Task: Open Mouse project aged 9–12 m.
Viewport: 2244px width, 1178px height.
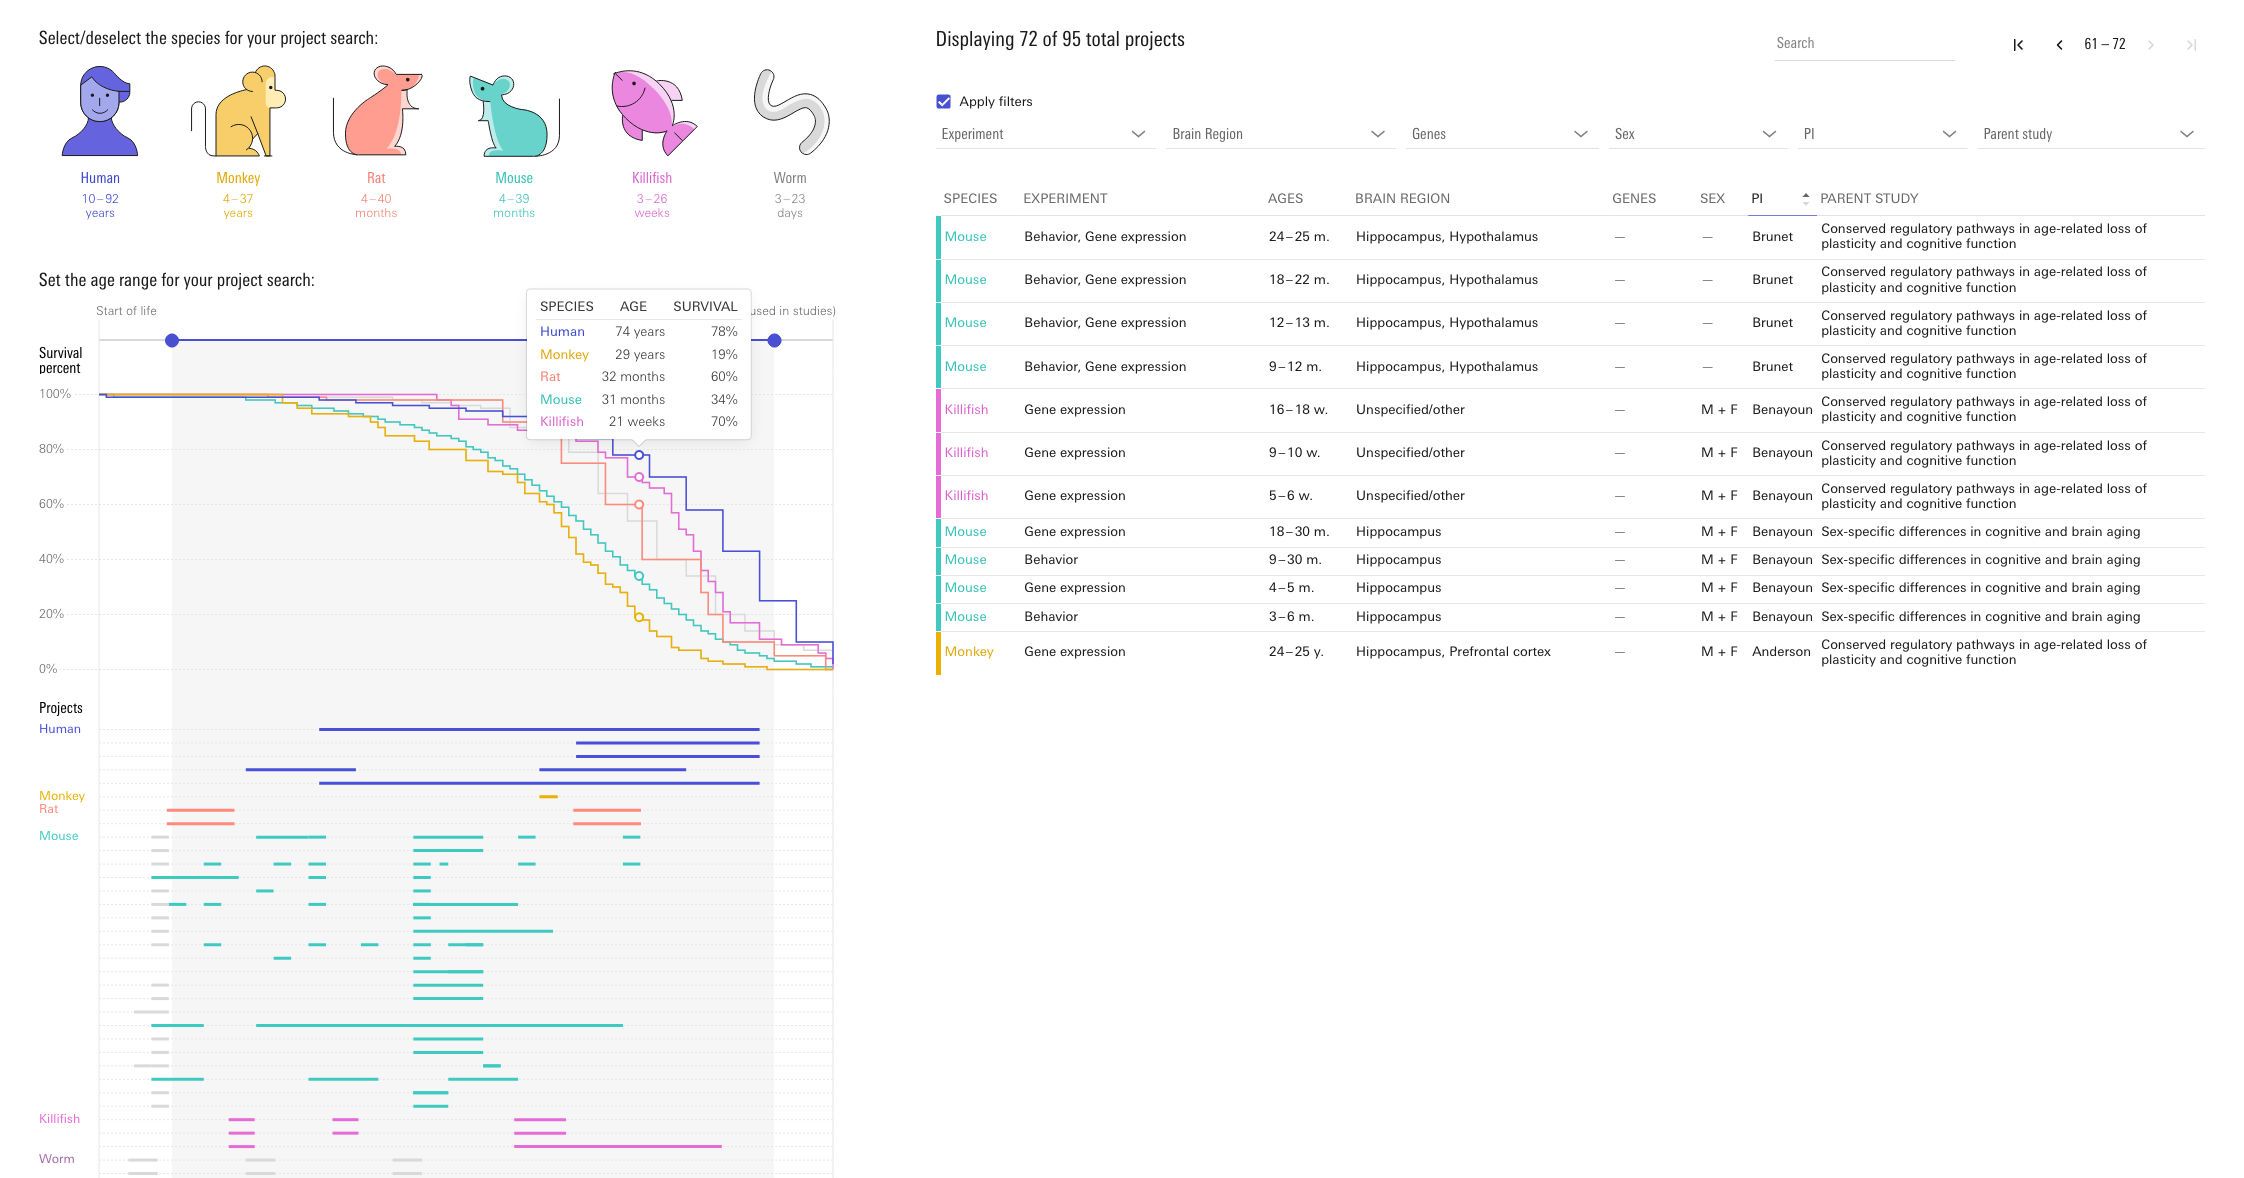Action: [x=1570, y=367]
